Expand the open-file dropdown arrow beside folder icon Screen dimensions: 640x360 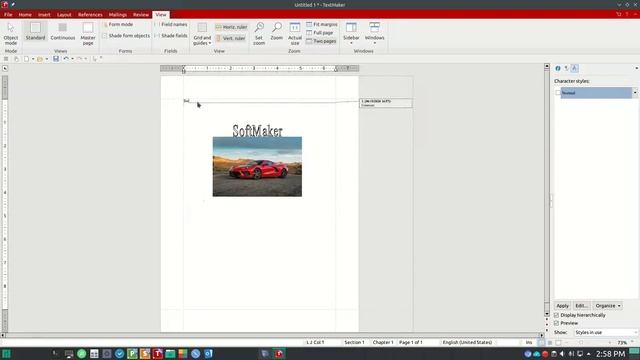click(47, 59)
